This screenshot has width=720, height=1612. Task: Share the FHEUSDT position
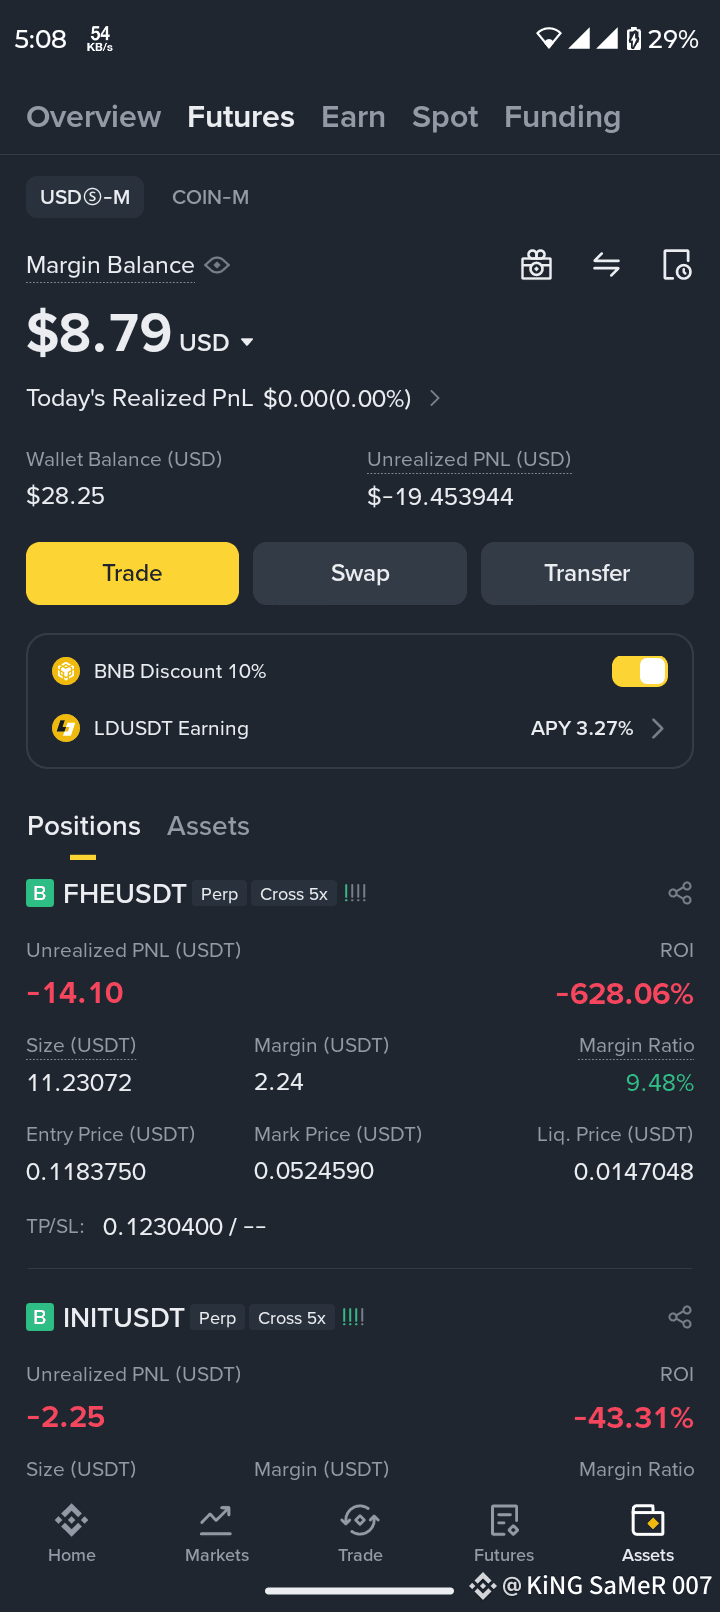click(680, 893)
